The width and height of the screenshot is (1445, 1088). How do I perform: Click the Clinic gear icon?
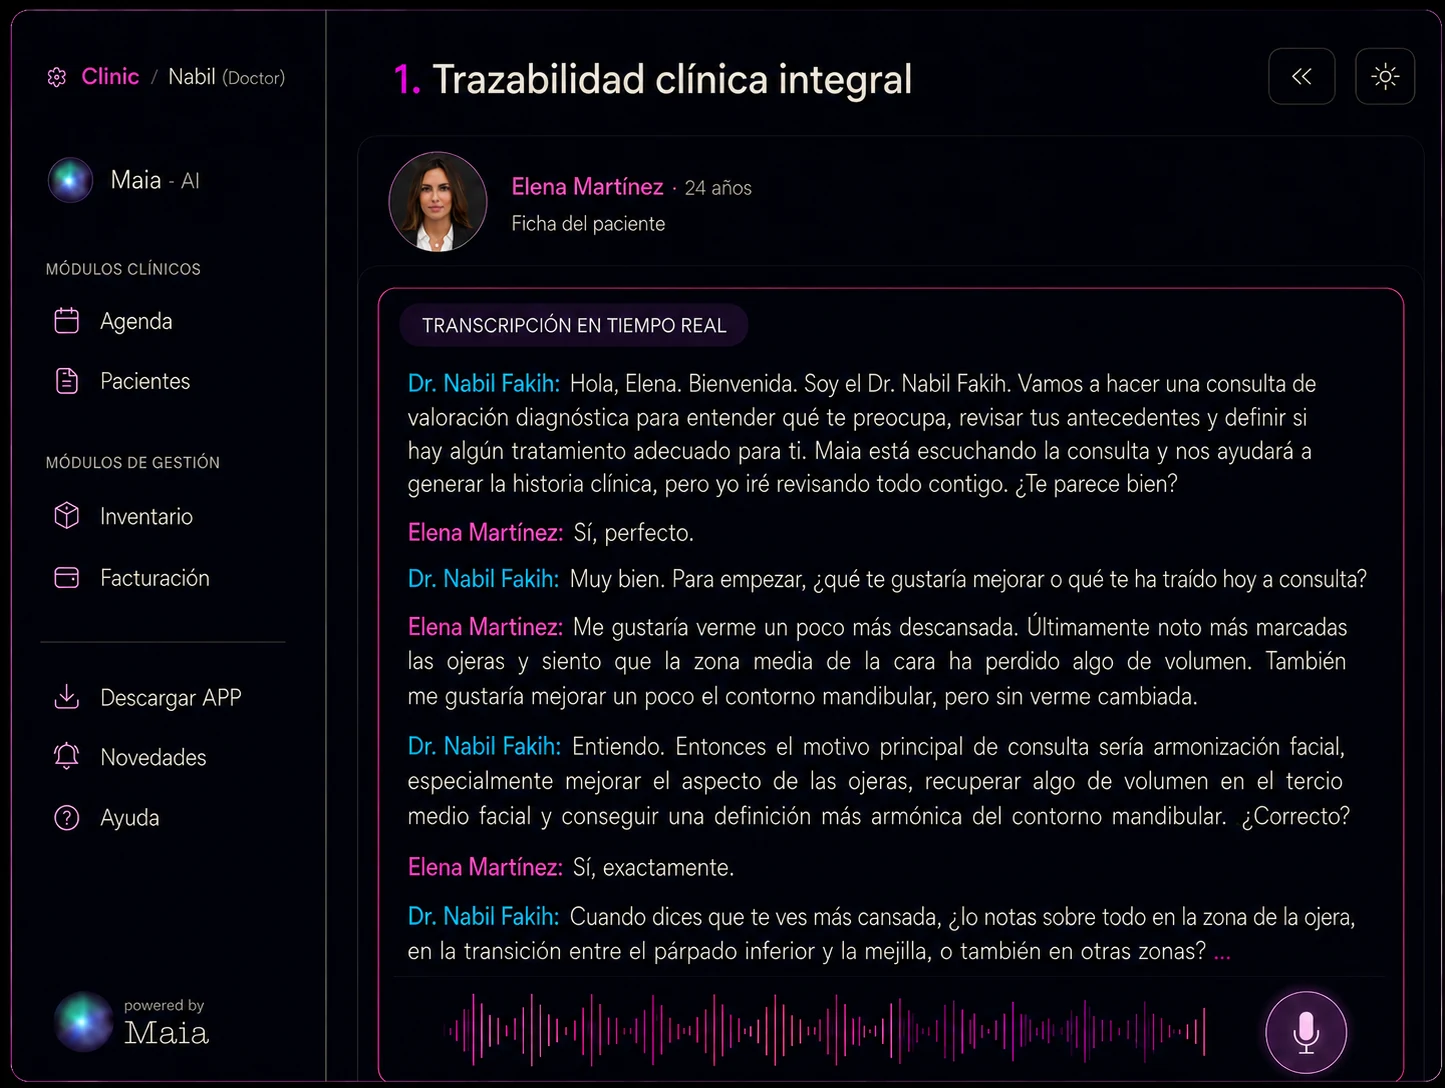(x=57, y=77)
